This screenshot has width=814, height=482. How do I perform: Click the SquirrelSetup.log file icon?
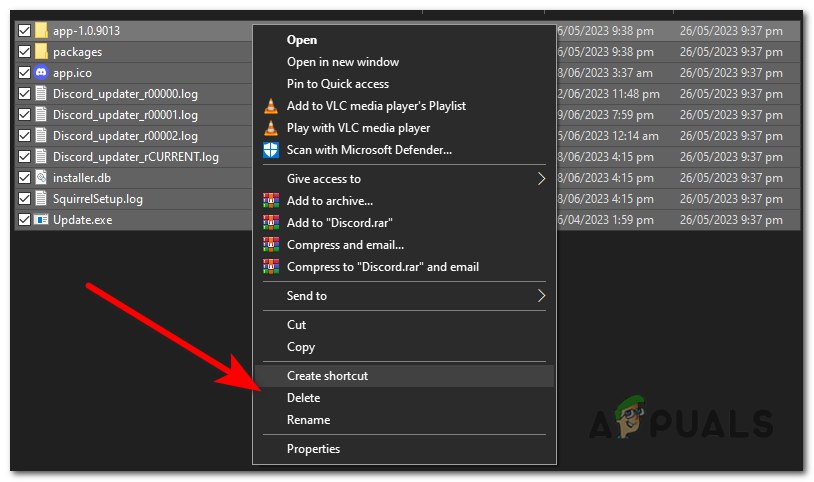[x=41, y=198]
